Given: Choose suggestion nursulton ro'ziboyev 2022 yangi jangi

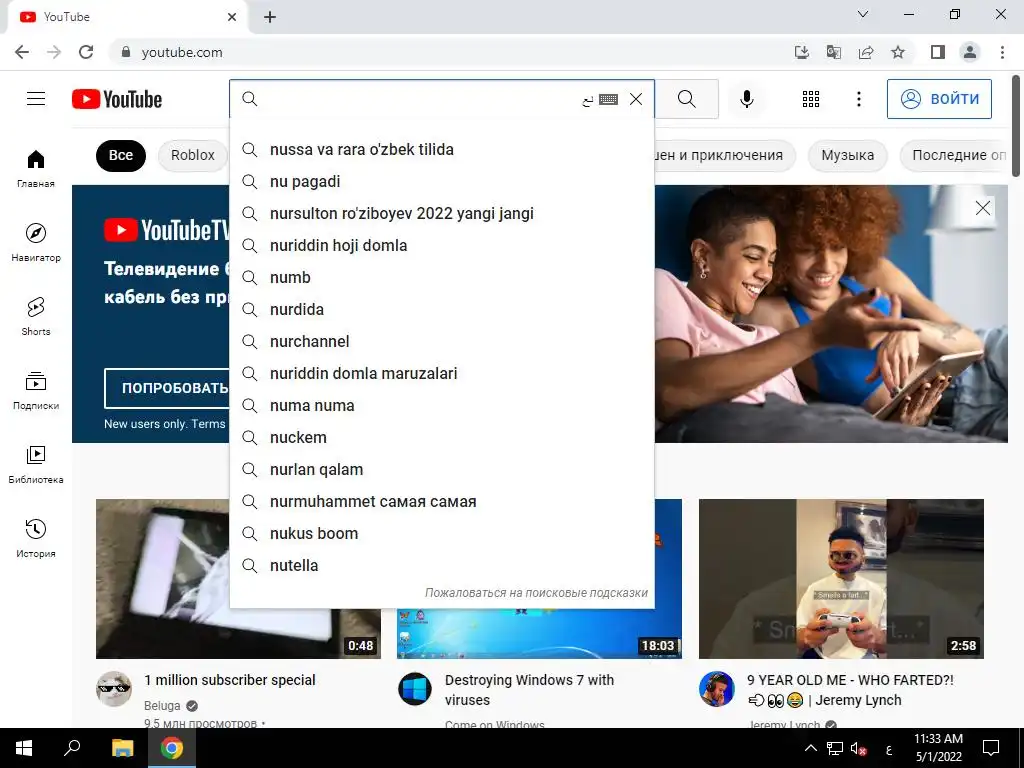Looking at the screenshot, I should [441, 214].
